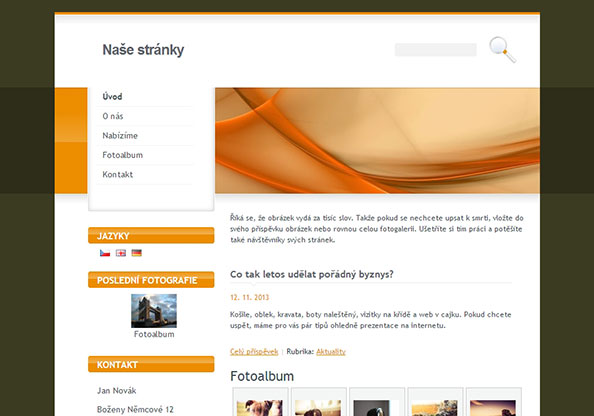Screen dimensions: 594x416
Task: Open the Tower Bridge photo thumbnail
Action: pos(154,311)
